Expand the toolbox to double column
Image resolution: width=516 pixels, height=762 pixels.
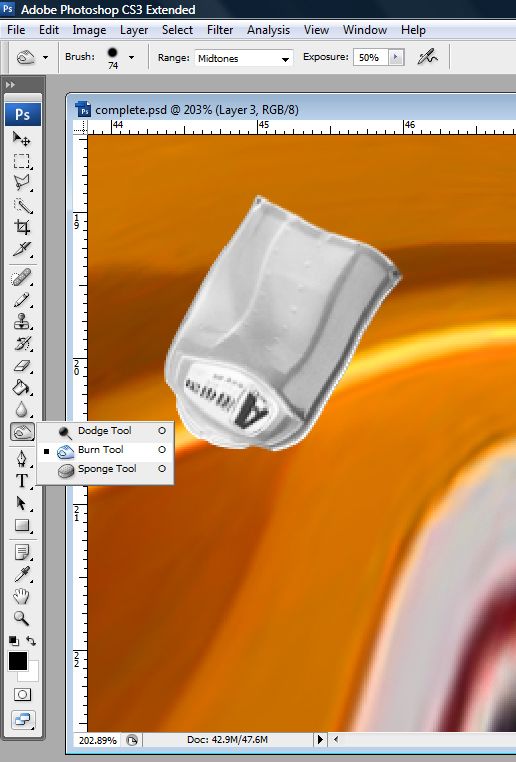point(10,85)
